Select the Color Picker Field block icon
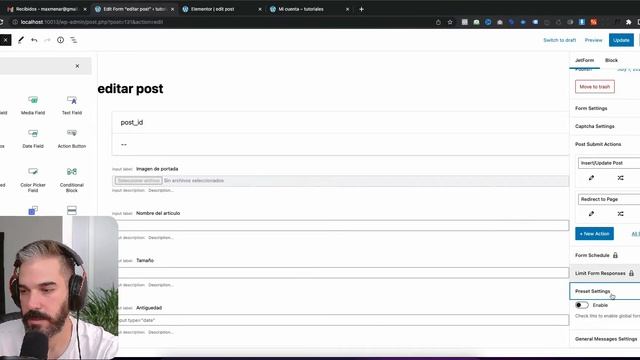The width and height of the screenshot is (640, 360). 33,171
